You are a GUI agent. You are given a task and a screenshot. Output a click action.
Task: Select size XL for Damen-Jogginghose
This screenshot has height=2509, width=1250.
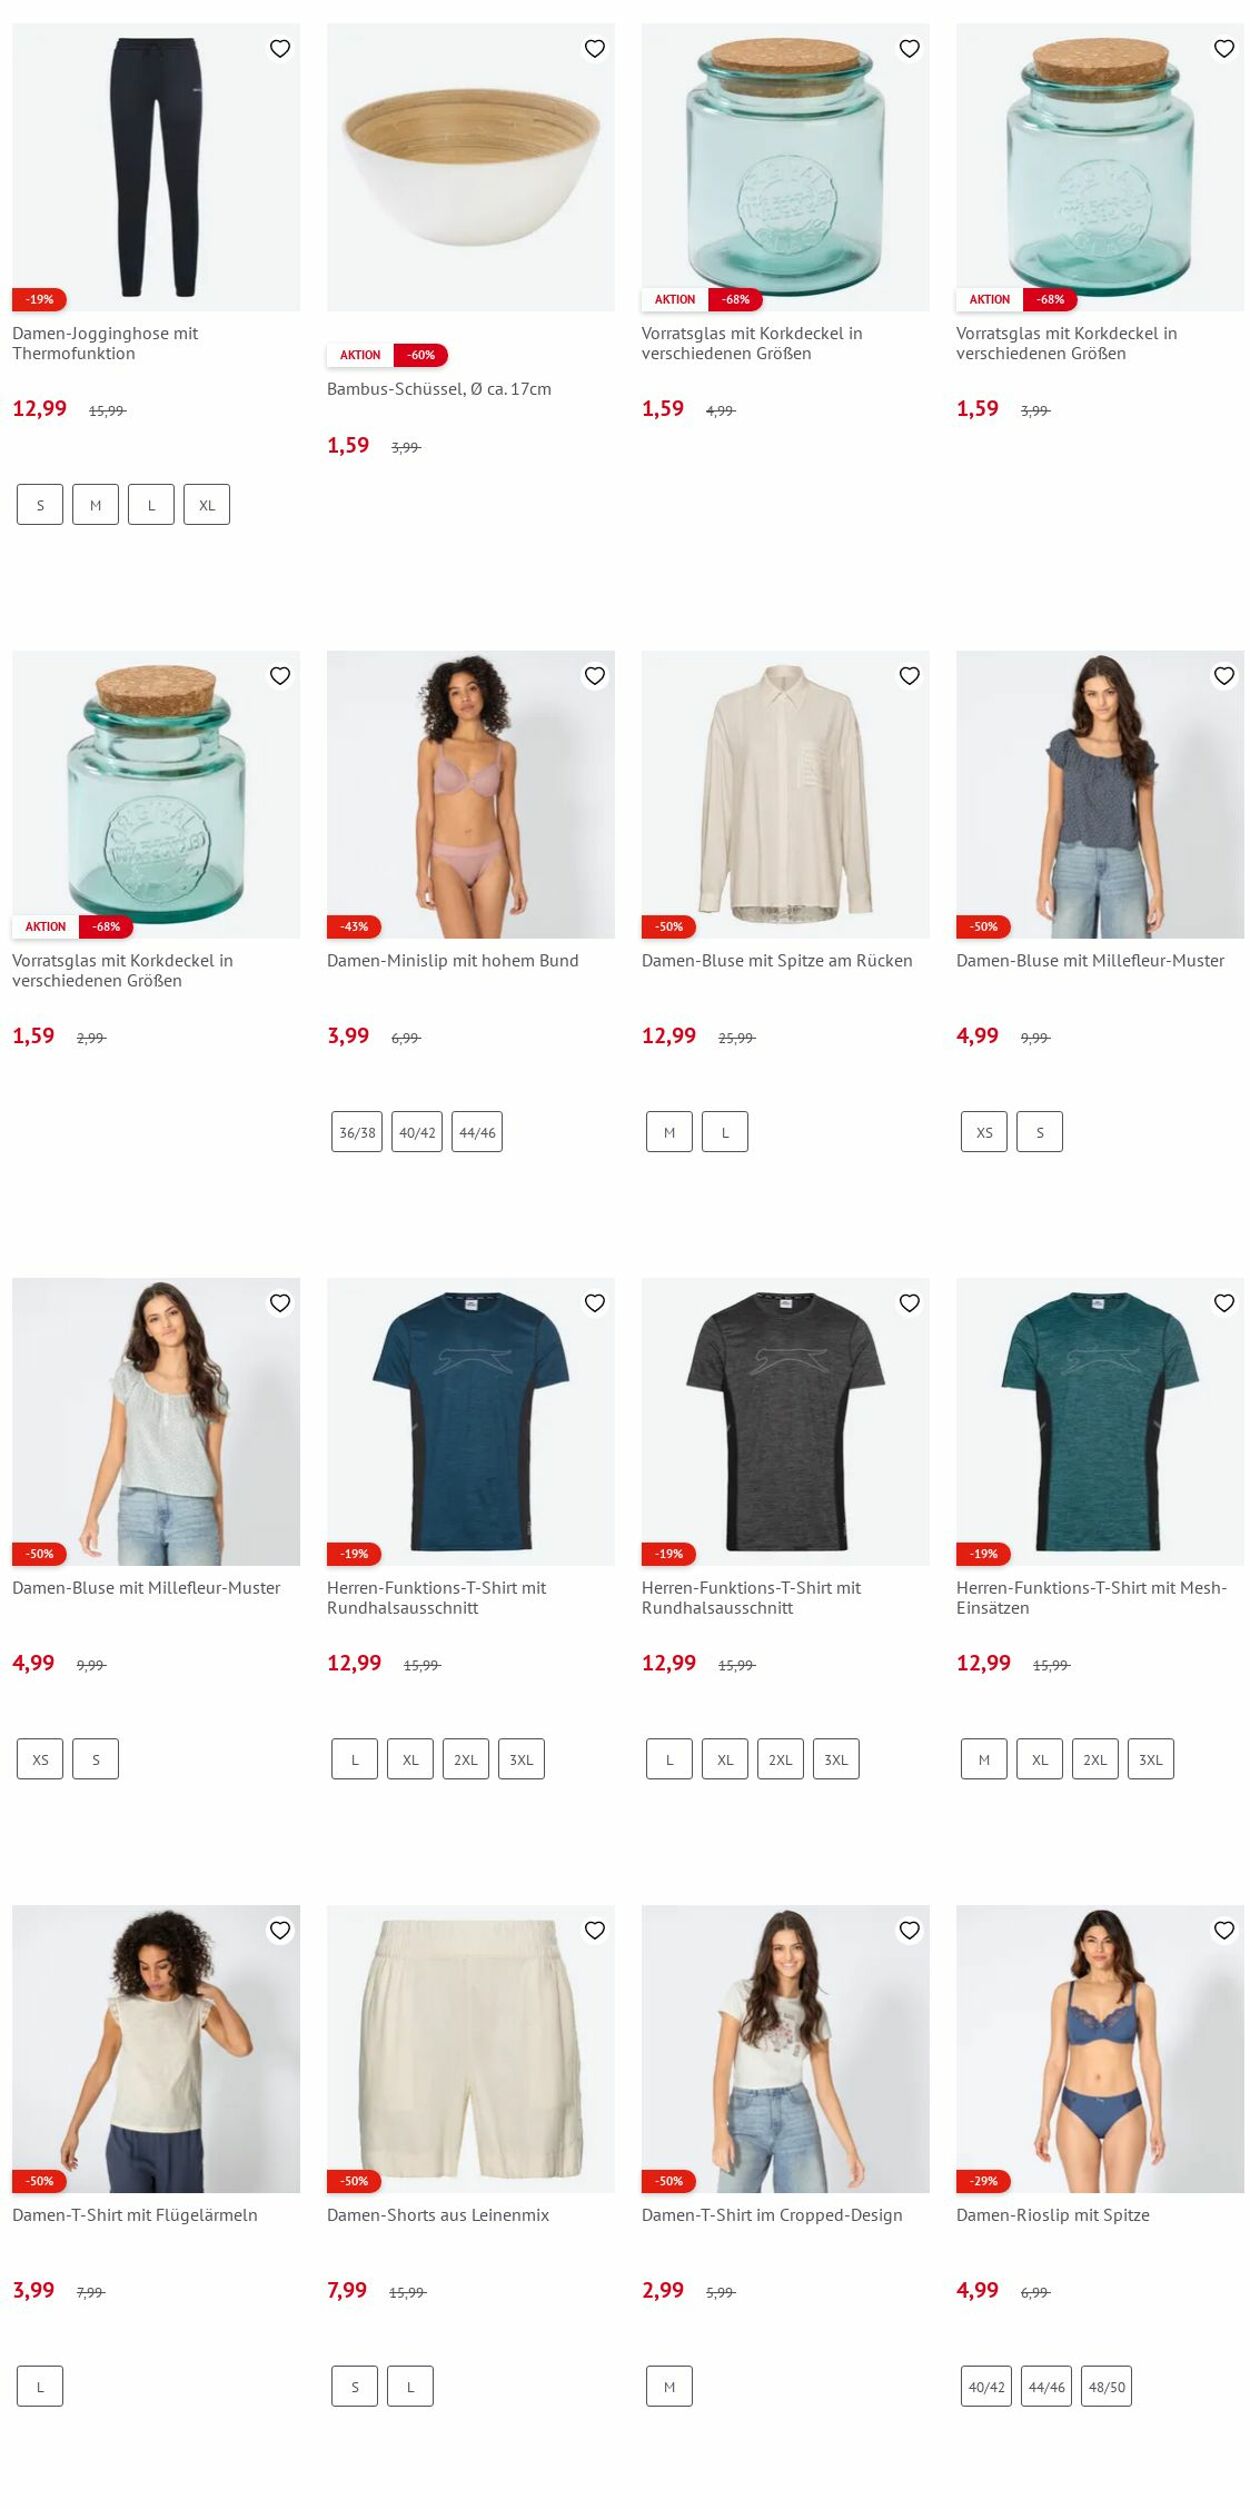pyautogui.click(x=207, y=505)
